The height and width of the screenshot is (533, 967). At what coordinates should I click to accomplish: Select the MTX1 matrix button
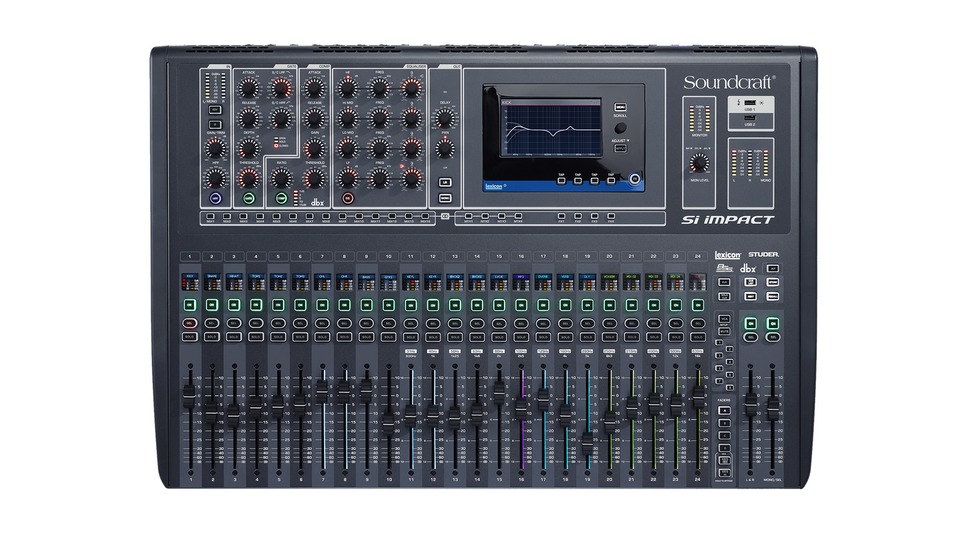tap(470, 216)
